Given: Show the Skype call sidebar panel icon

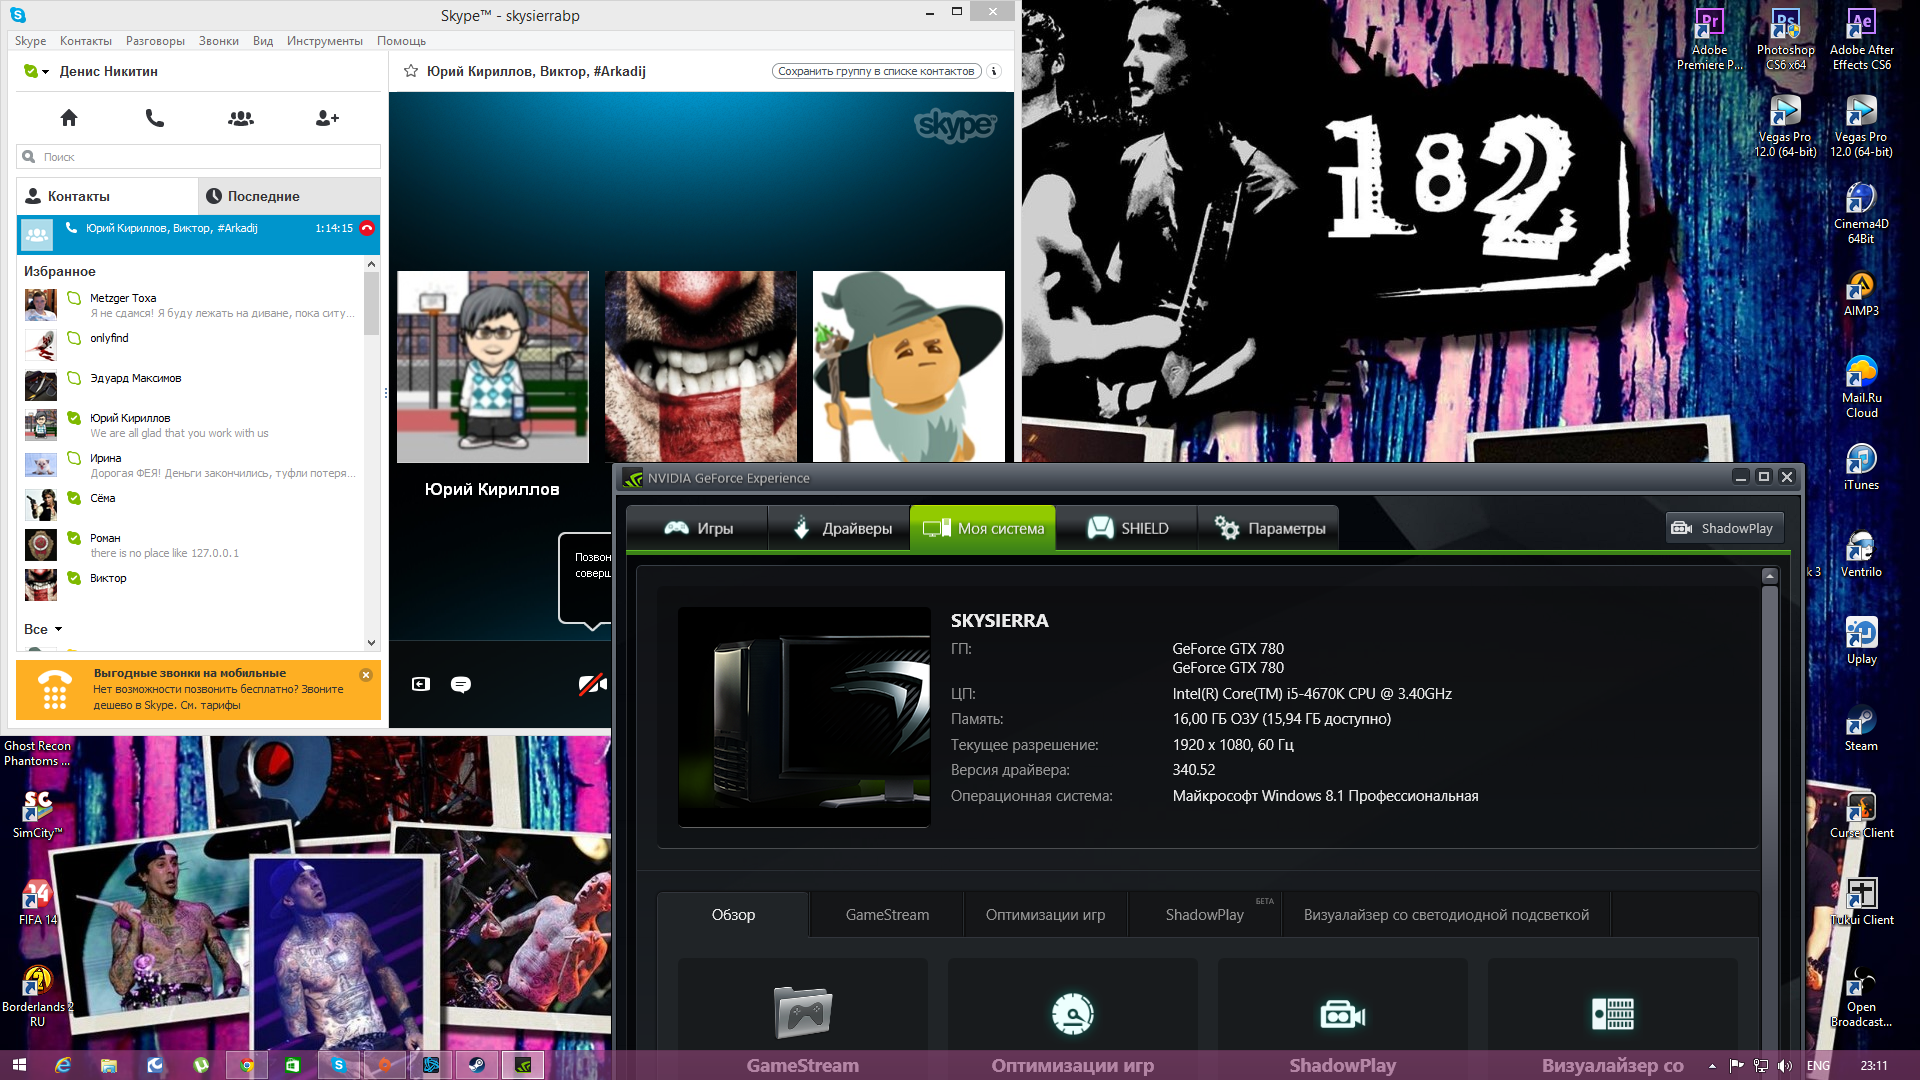Looking at the screenshot, I should 421,684.
